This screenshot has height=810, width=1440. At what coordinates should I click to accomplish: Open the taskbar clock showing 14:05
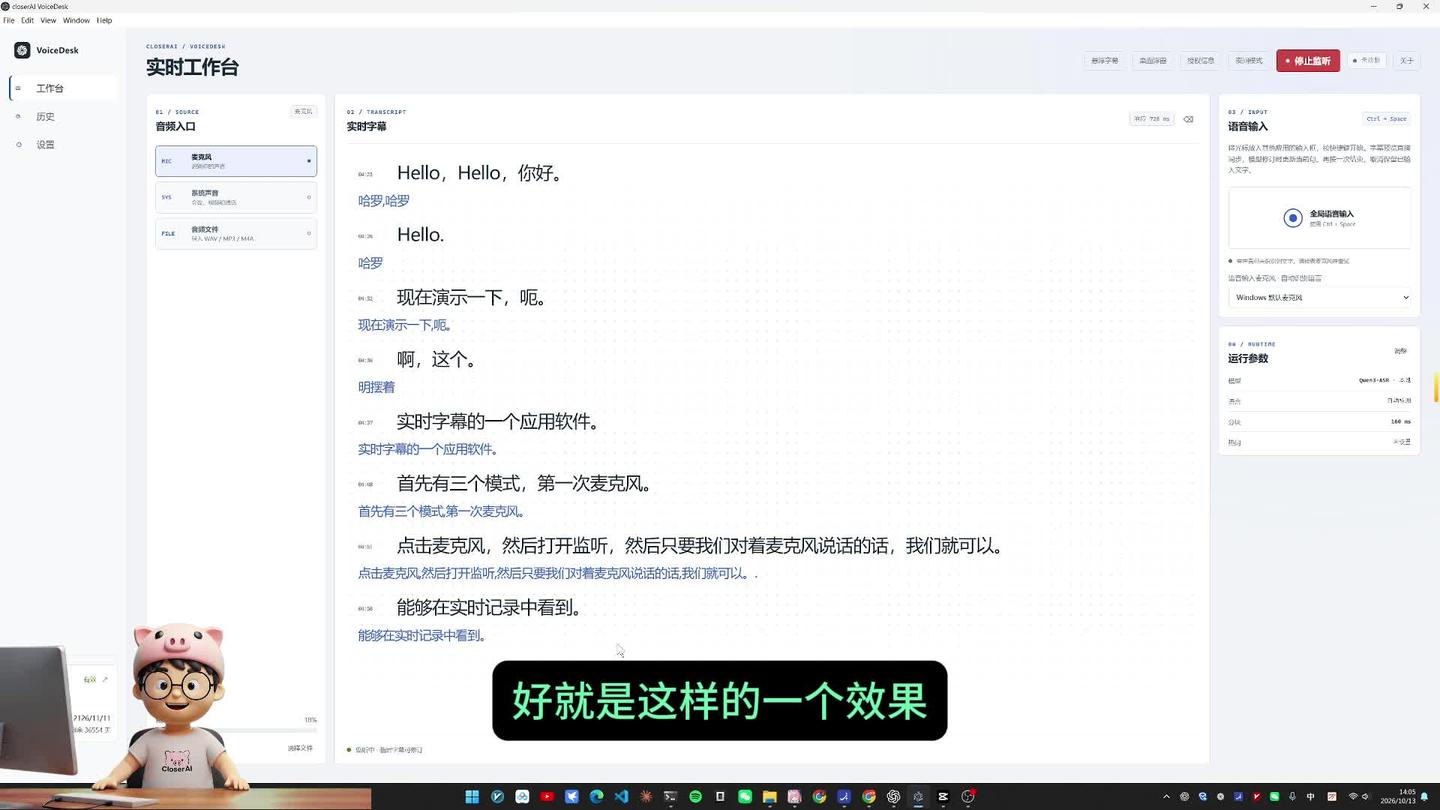coord(1398,797)
